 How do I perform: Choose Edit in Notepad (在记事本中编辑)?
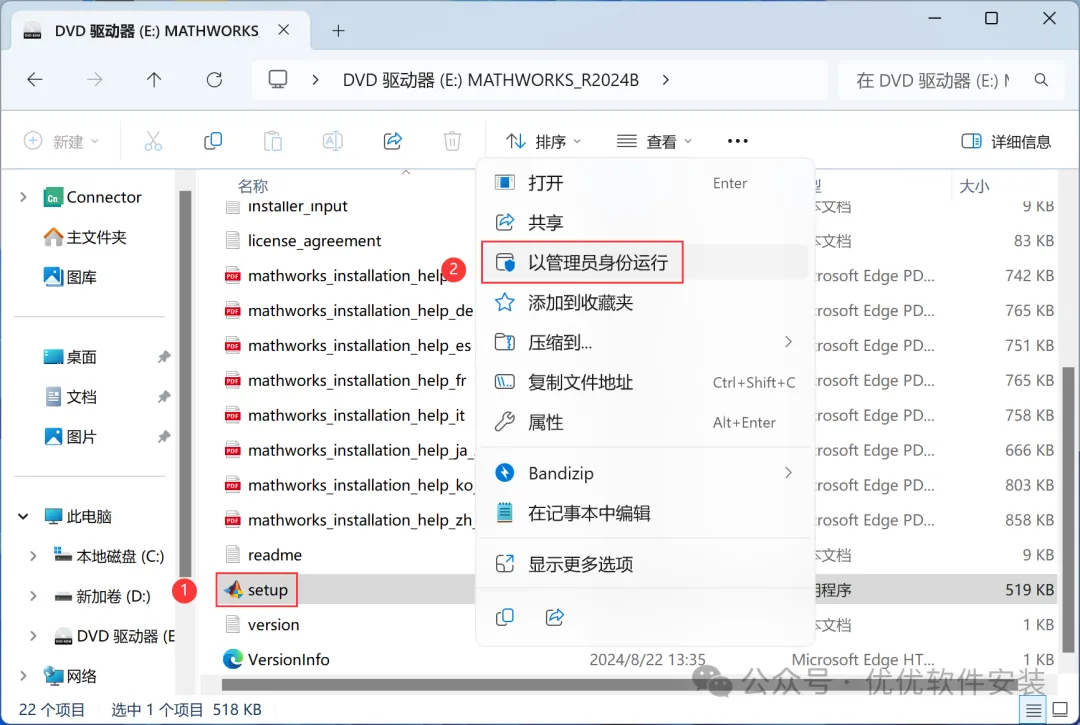point(644,513)
